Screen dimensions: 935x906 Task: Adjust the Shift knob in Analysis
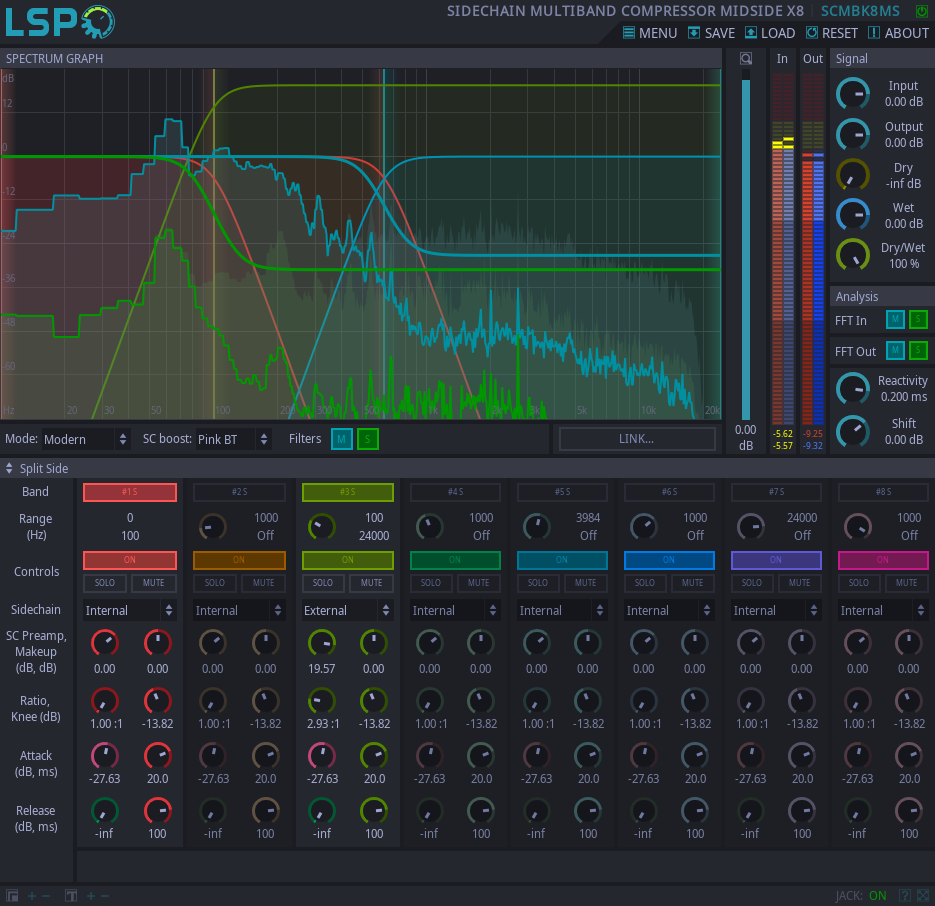[x=853, y=431]
